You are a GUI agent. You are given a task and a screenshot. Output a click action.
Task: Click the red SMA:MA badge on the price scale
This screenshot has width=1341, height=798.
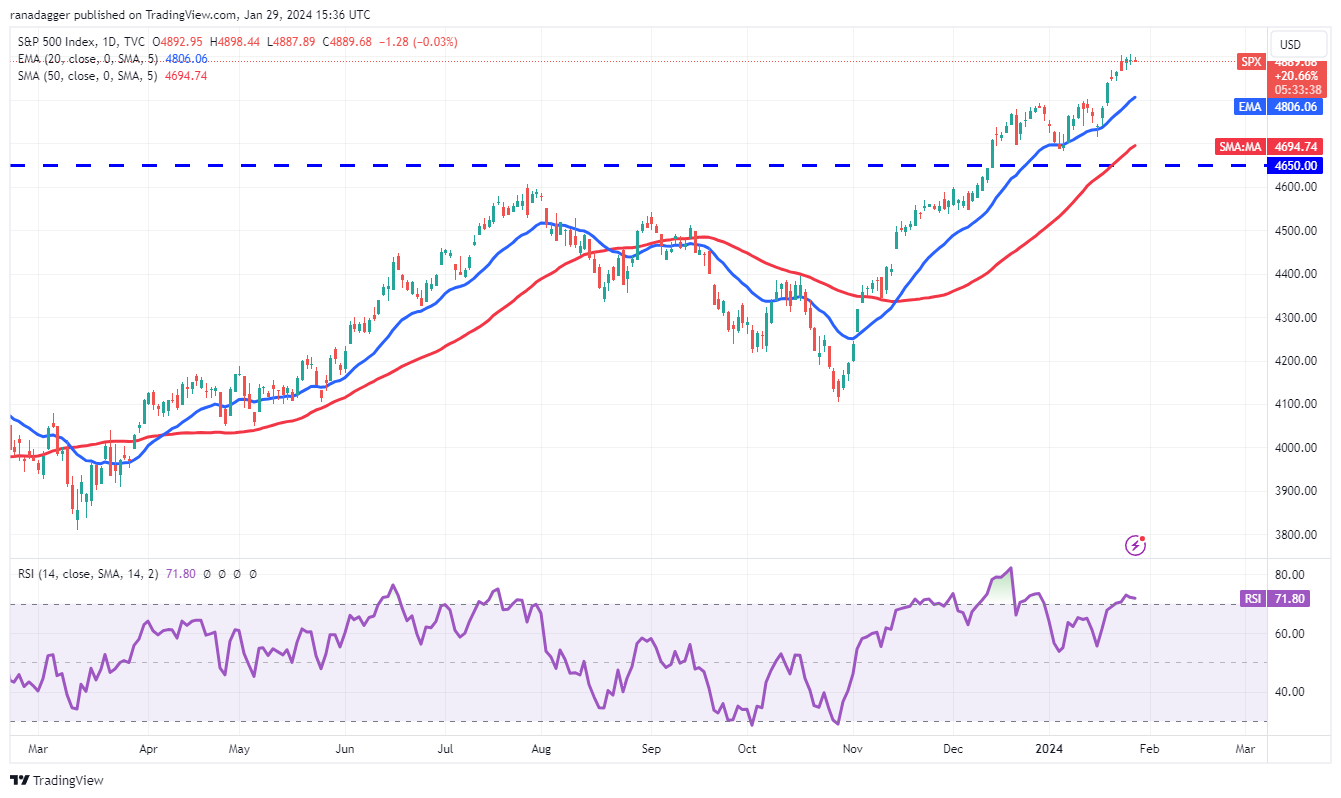click(1240, 146)
